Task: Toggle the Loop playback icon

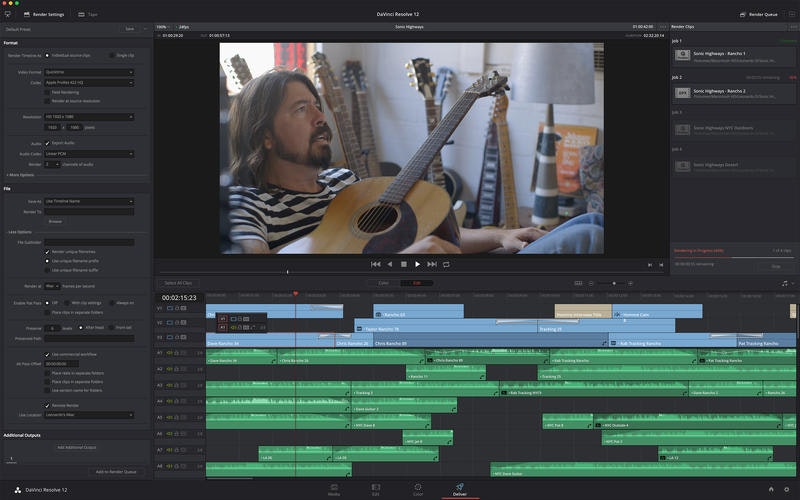Action: point(446,264)
